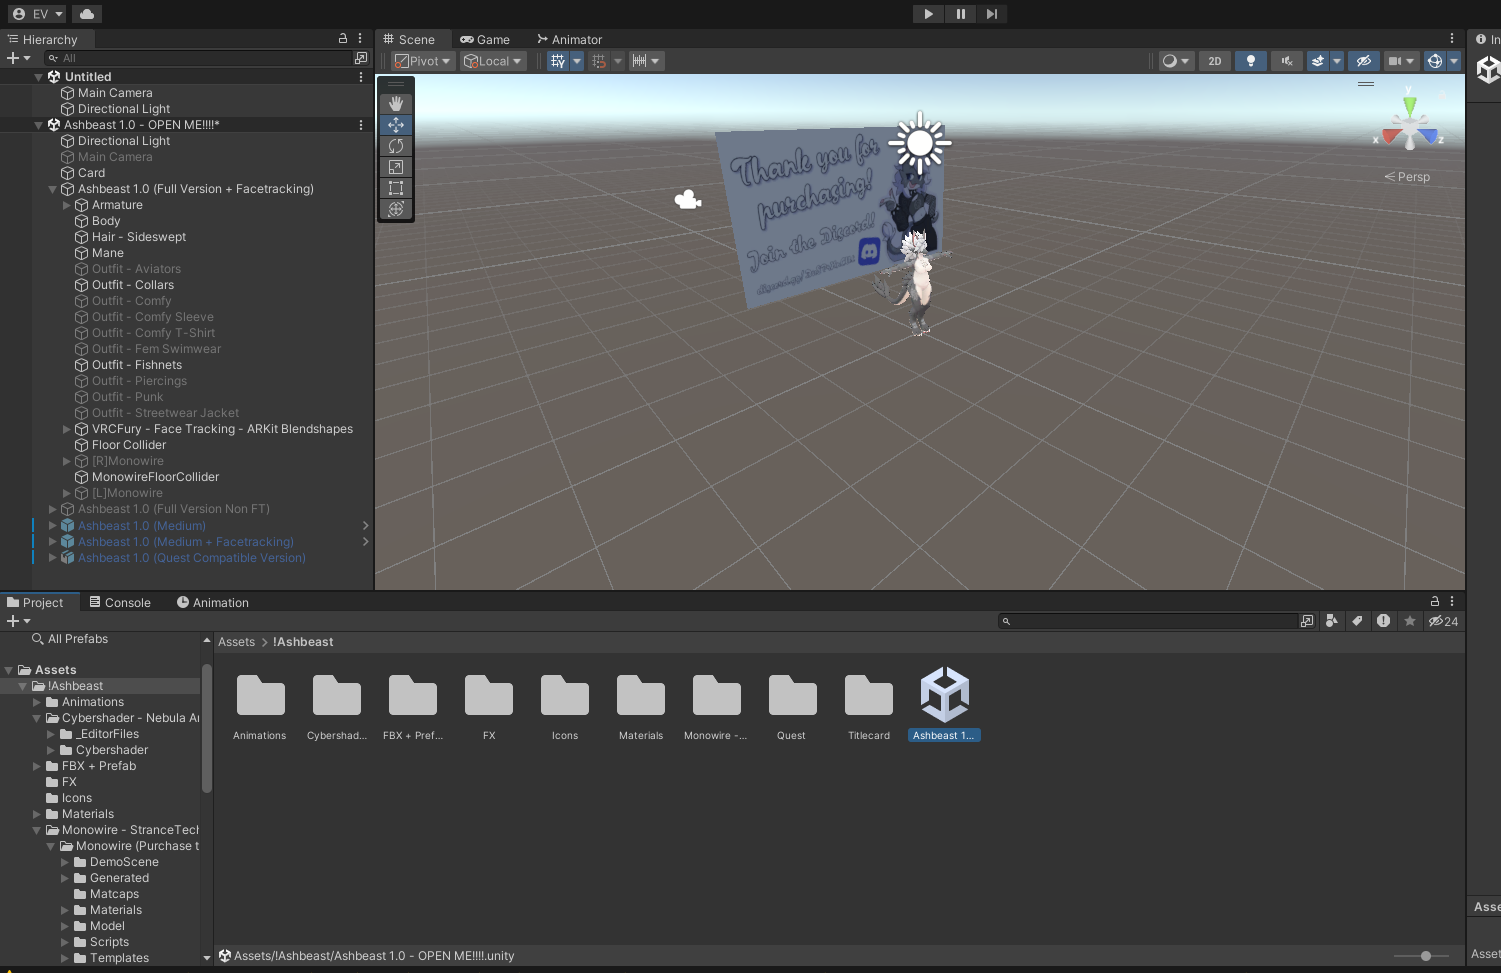Open the scene camera settings dropdown
This screenshot has width=1501, height=973.
(x=1401, y=61)
